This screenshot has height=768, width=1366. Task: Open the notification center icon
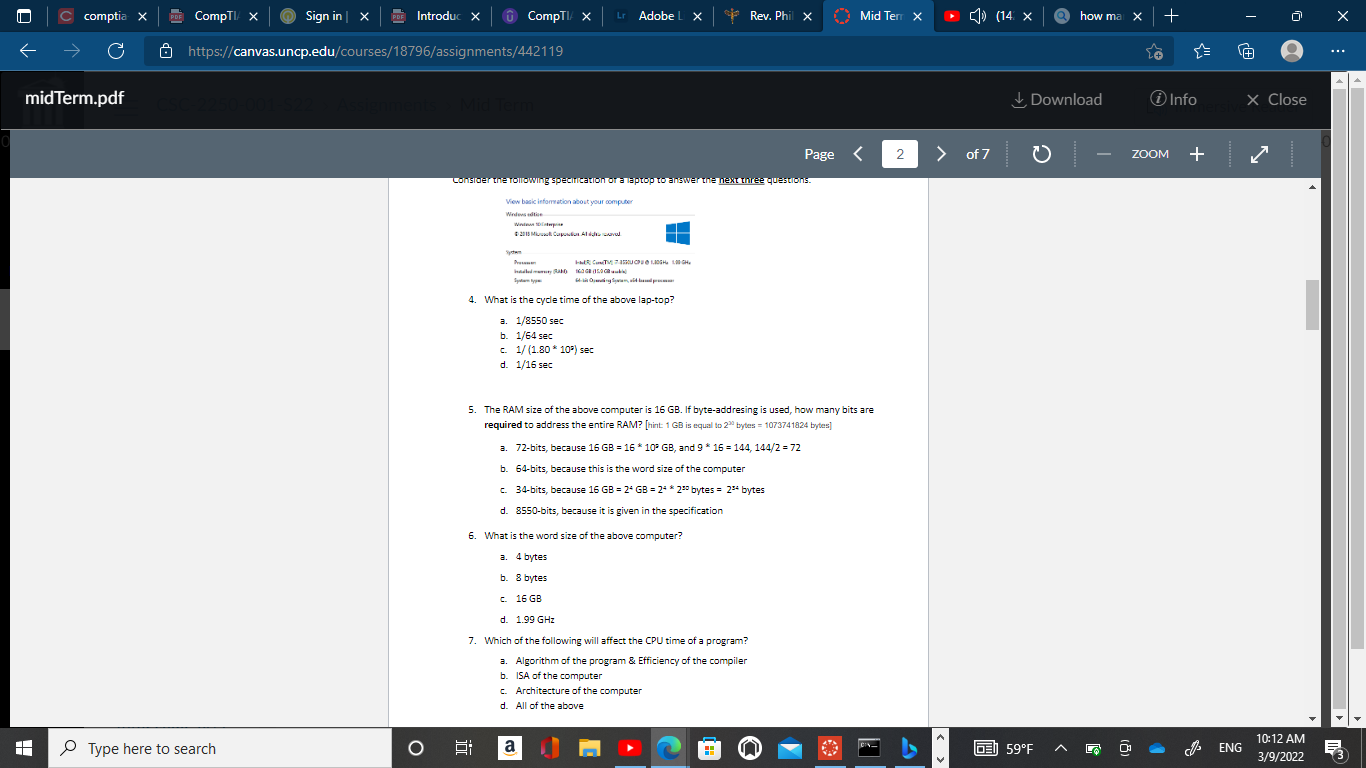pos(1334,748)
